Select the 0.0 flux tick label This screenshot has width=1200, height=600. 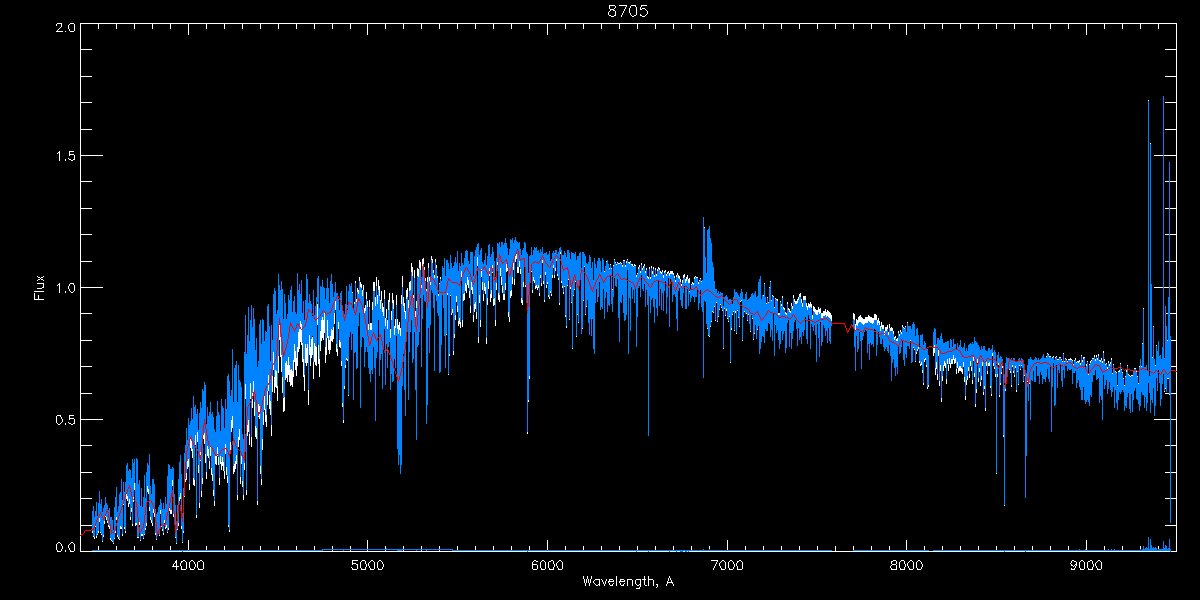click(66, 547)
